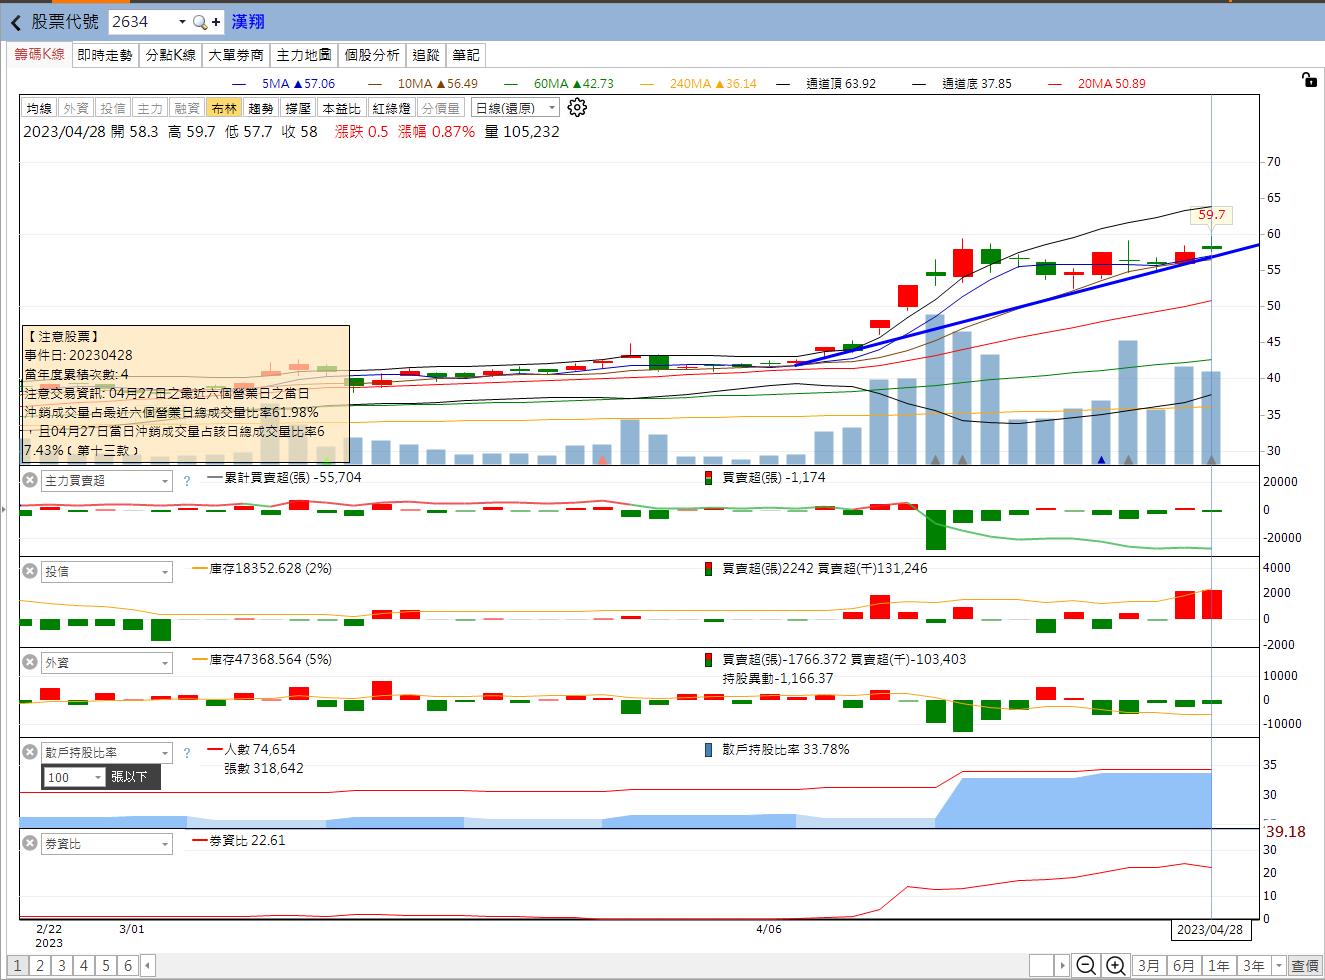Zoom out the chart with minus magnifier
This screenshot has height=980, width=1325.
click(1085, 965)
